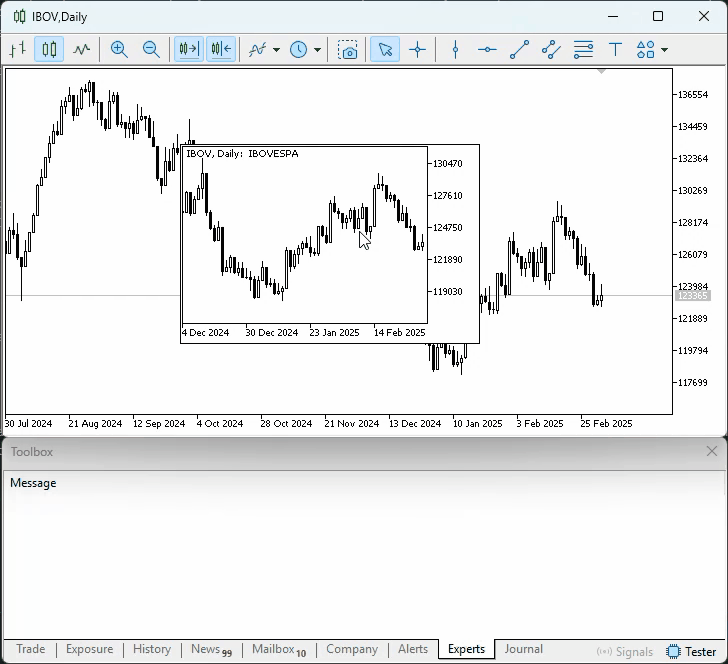Select the crosshair tool
This screenshot has width=728, height=664.
(x=417, y=49)
